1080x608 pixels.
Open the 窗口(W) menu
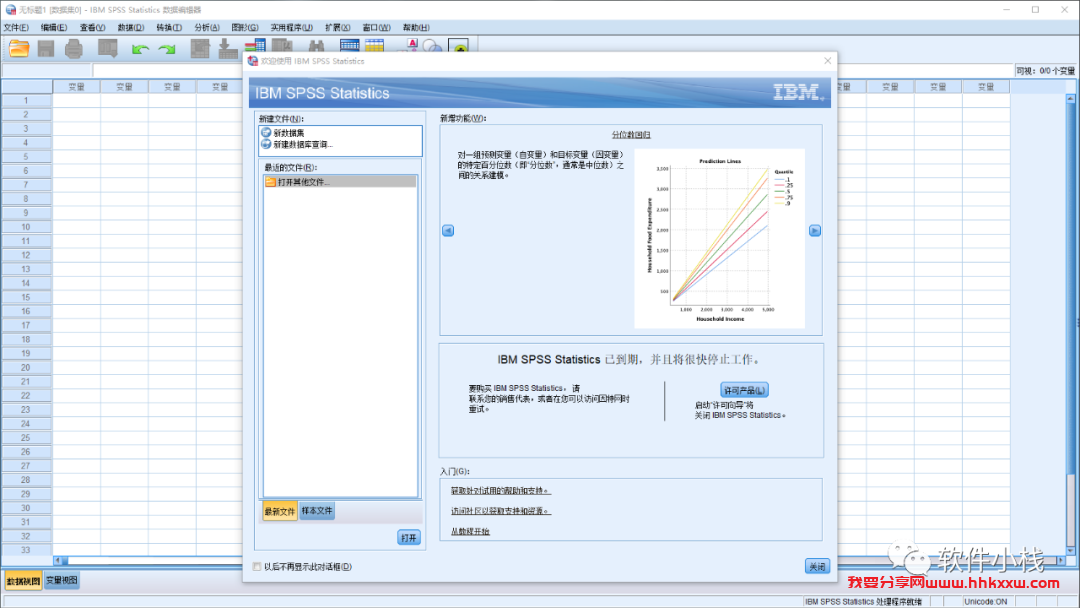pos(376,28)
